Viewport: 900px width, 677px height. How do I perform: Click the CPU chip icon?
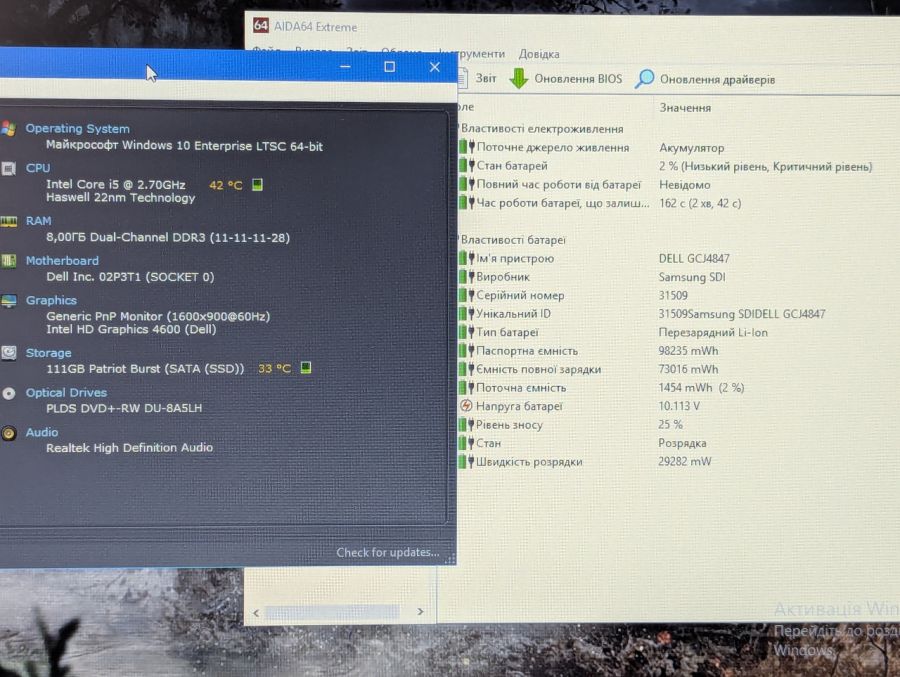click(9, 169)
